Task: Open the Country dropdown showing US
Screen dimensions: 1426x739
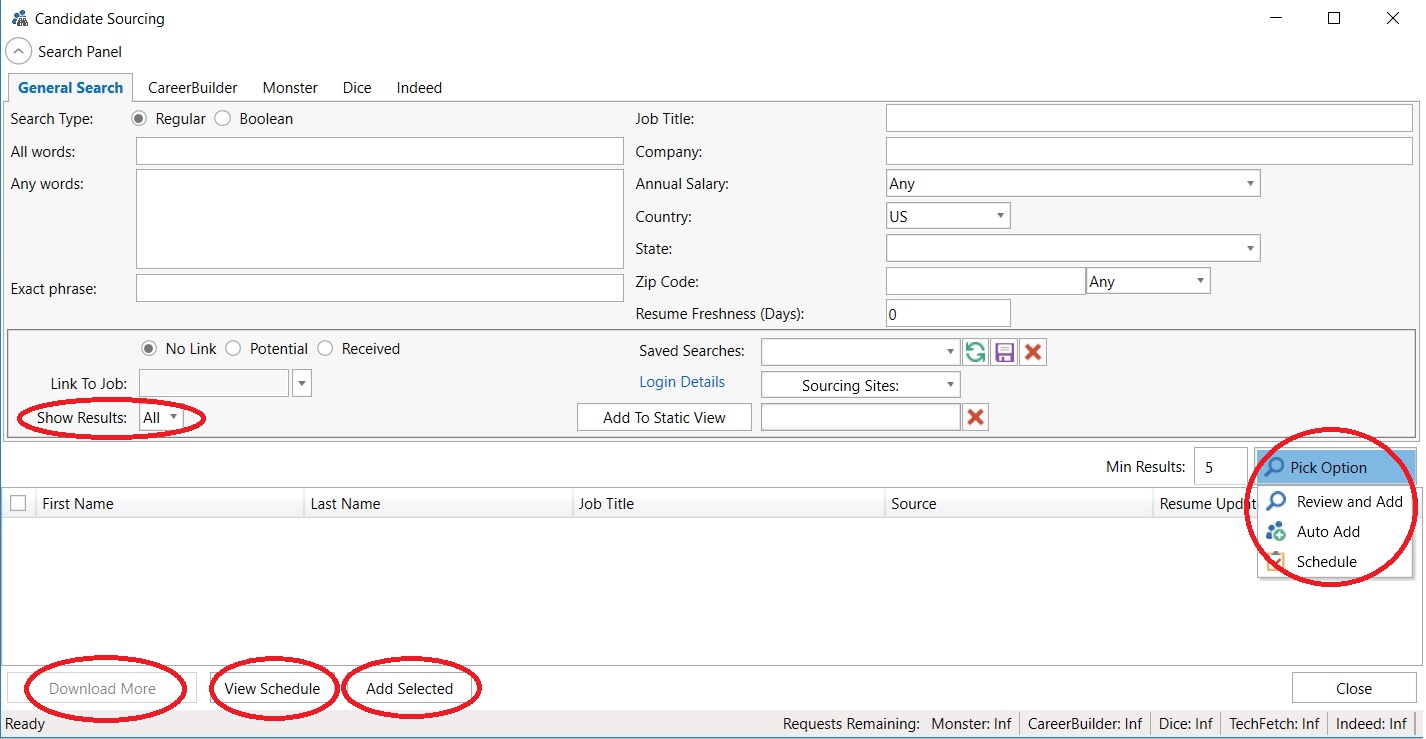Action: click(x=948, y=216)
